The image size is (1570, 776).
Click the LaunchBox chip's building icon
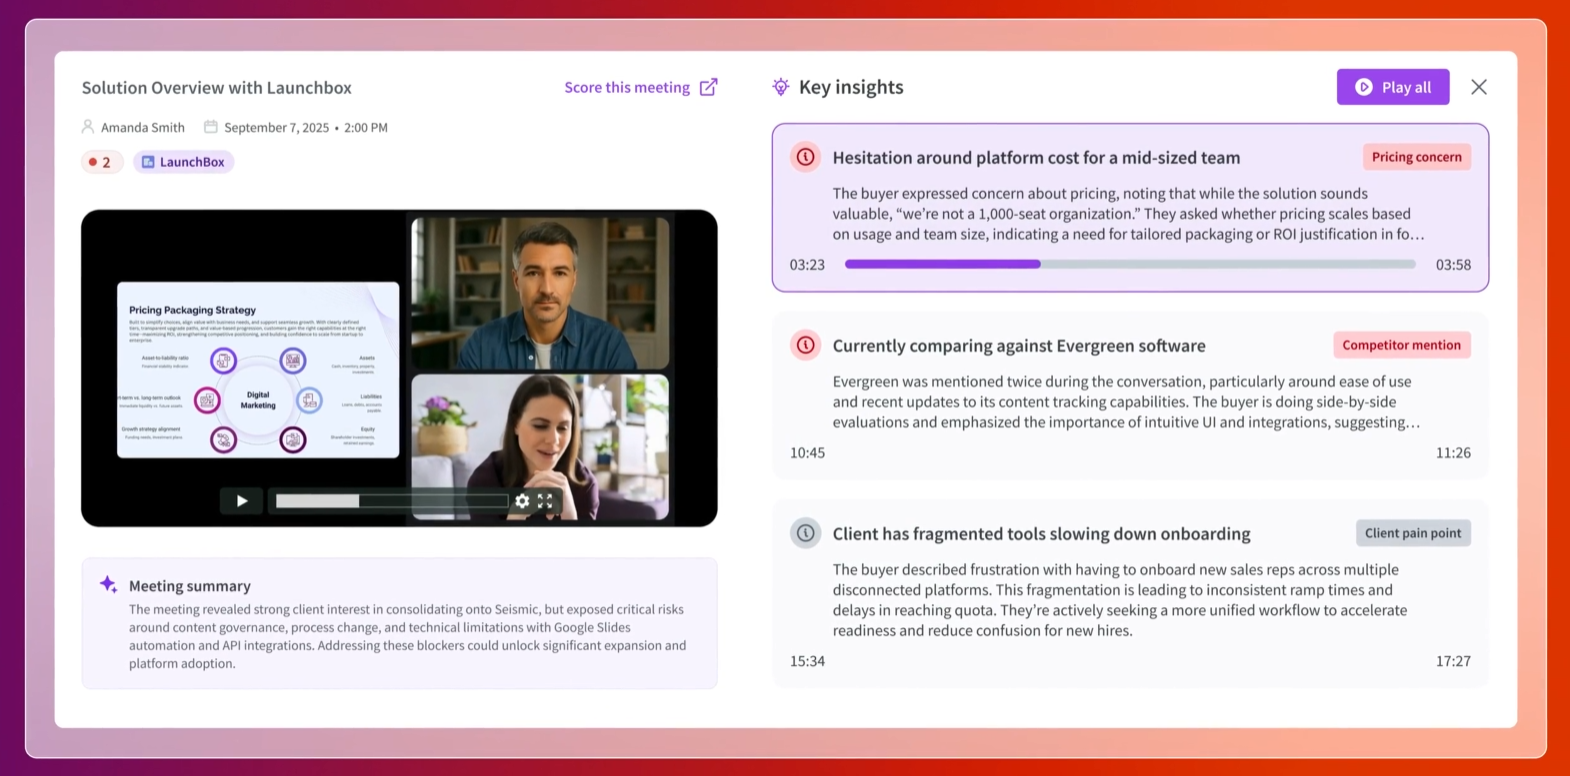148,162
